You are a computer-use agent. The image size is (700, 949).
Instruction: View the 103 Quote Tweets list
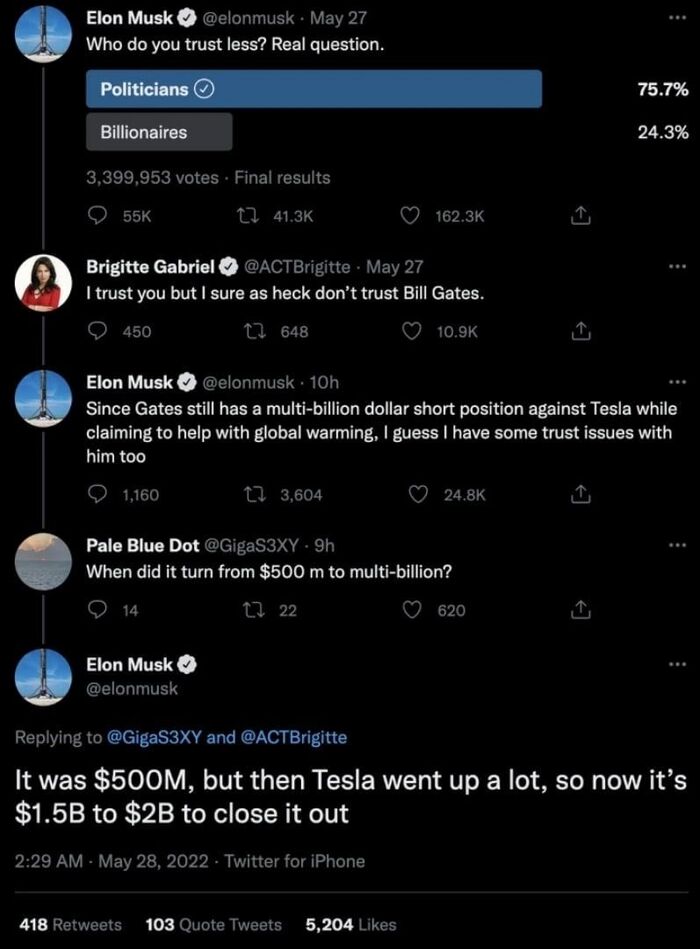pos(214,924)
